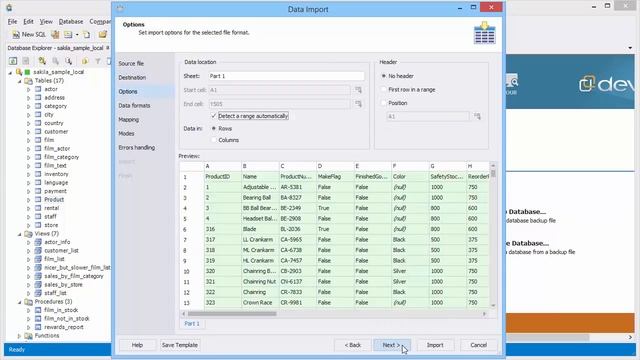Go to Modes wizard step
The image size is (640, 360).
coord(126,133)
